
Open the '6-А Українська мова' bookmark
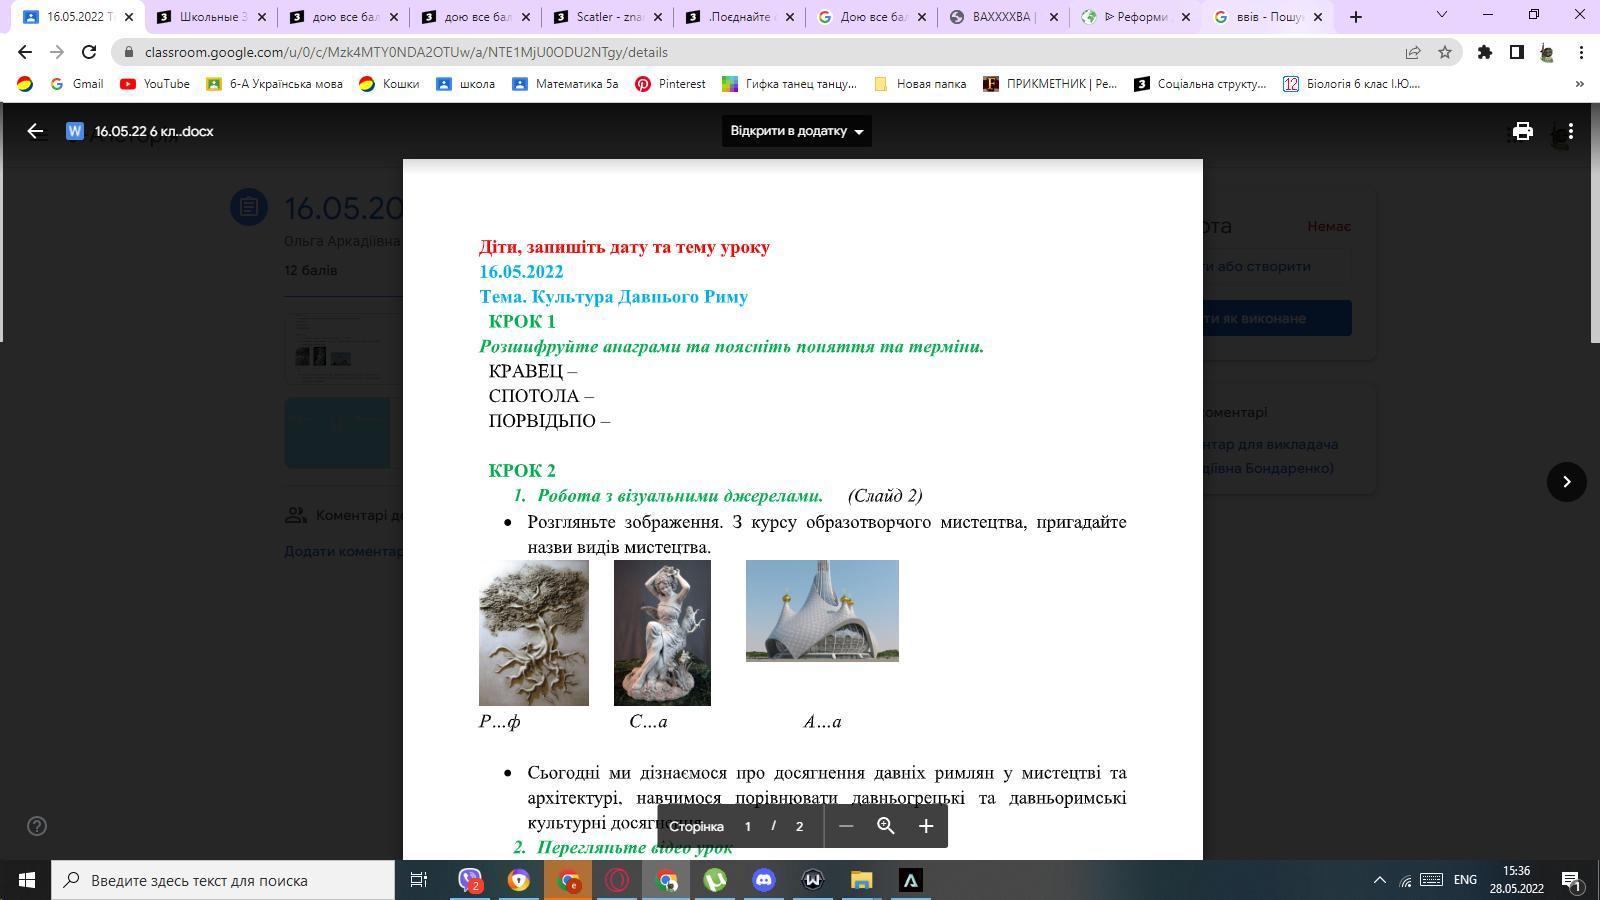click(x=275, y=84)
